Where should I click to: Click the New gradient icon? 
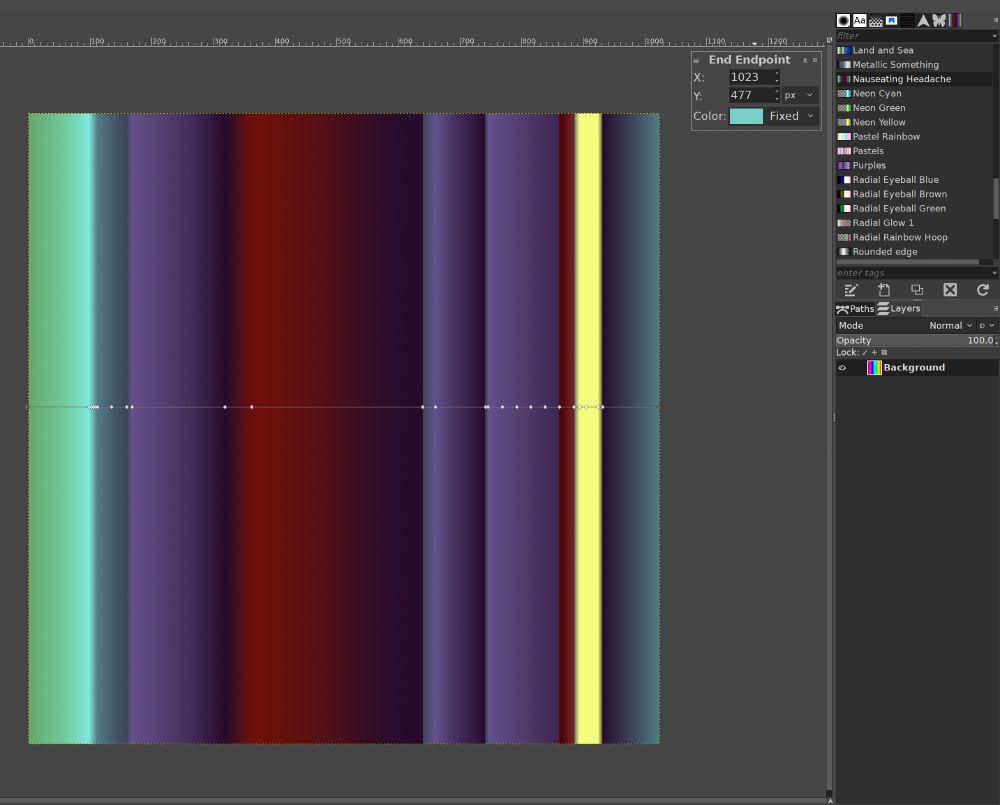pos(884,290)
